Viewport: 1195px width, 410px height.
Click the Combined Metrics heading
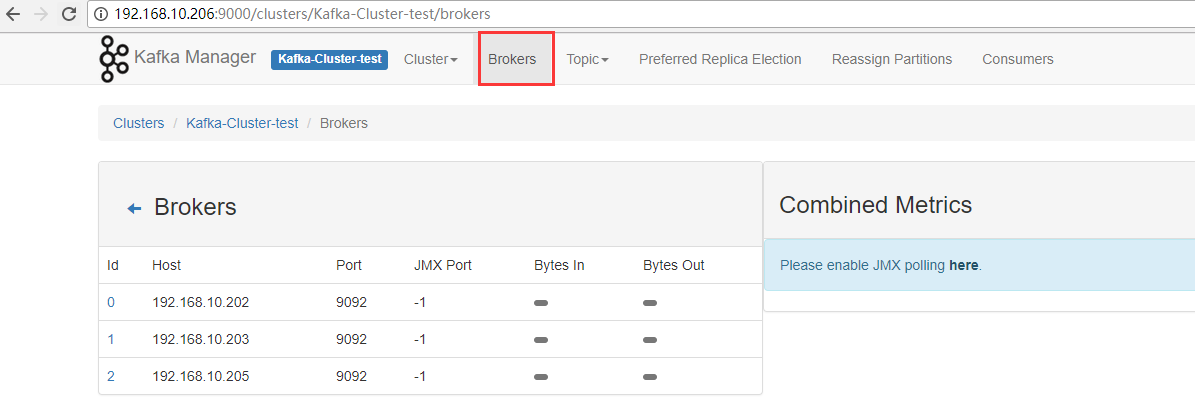point(876,204)
